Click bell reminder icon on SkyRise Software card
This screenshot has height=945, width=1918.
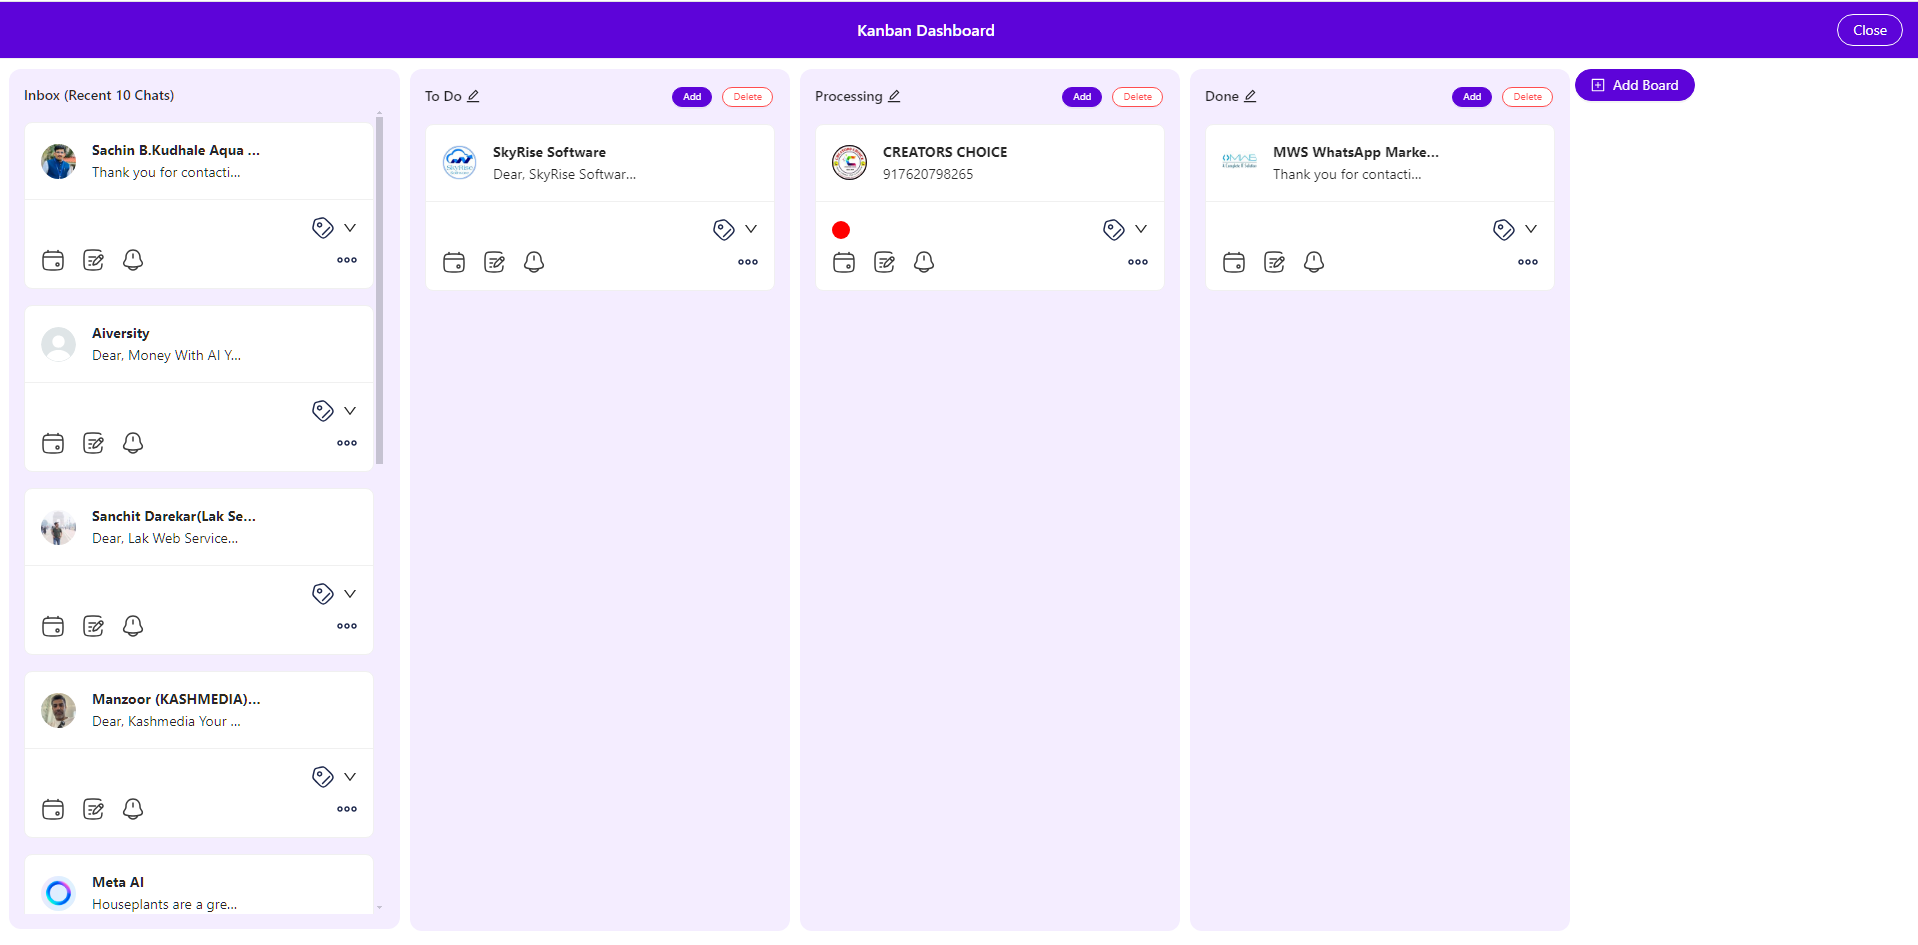534,263
